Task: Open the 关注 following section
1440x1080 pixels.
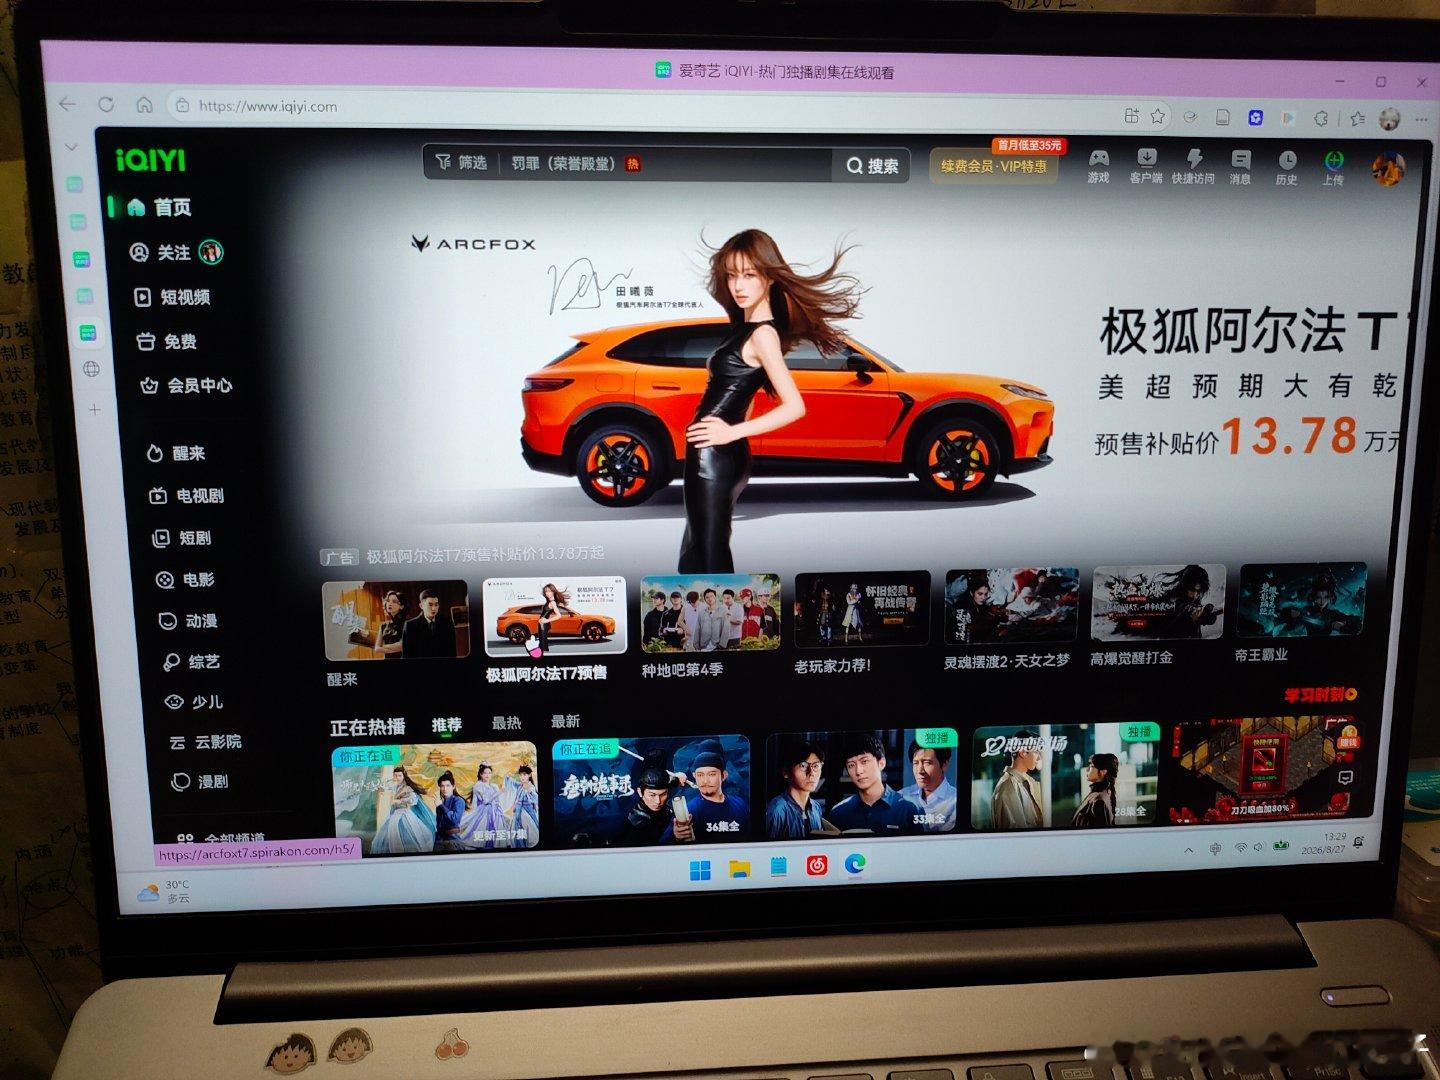Action: [x=175, y=253]
